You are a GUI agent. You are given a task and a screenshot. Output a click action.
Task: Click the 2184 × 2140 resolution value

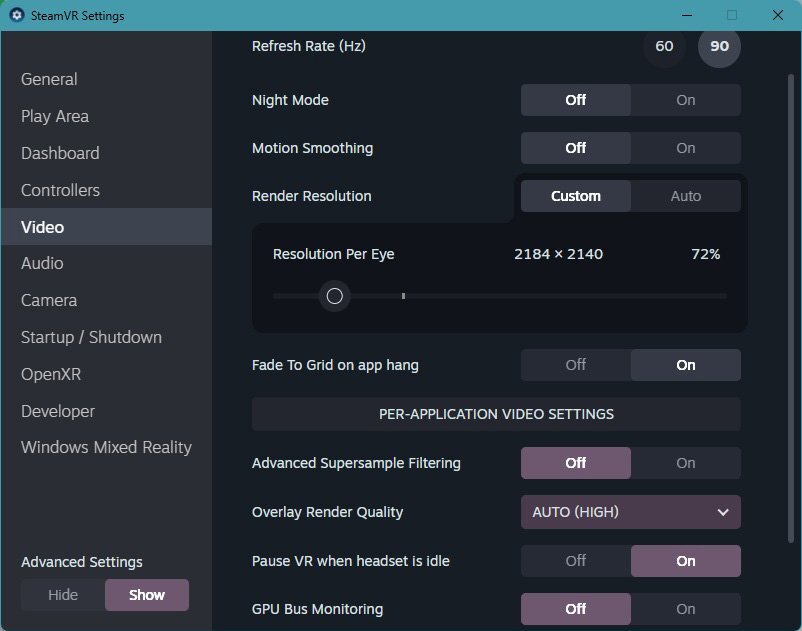(559, 254)
